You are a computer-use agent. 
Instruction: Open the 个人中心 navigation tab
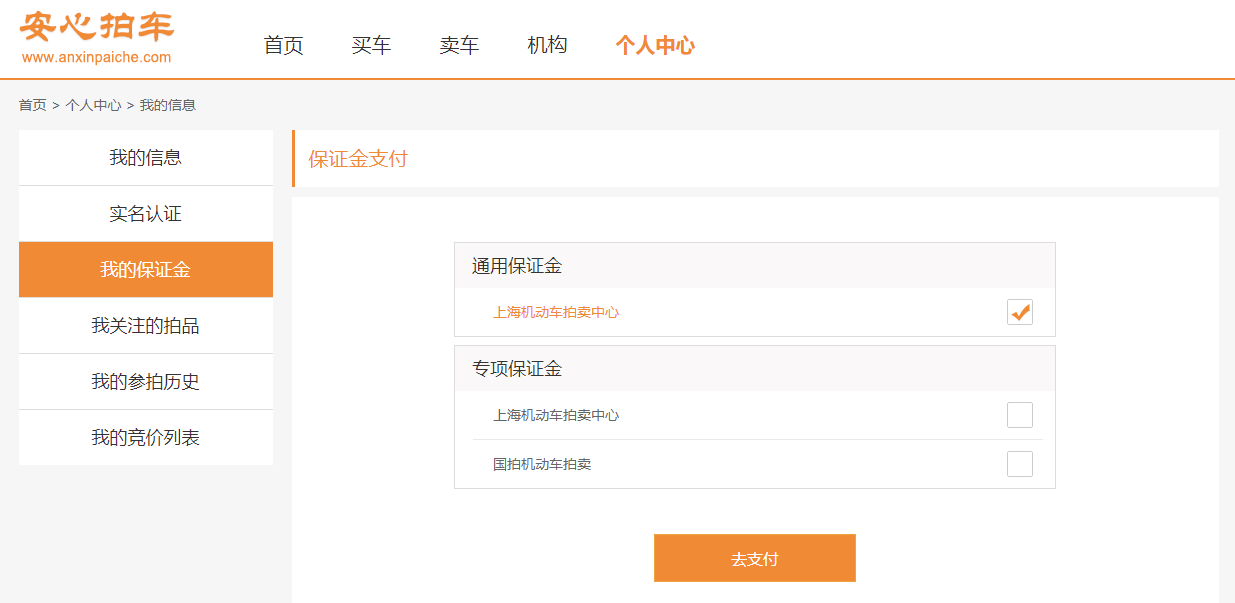point(655,45)
